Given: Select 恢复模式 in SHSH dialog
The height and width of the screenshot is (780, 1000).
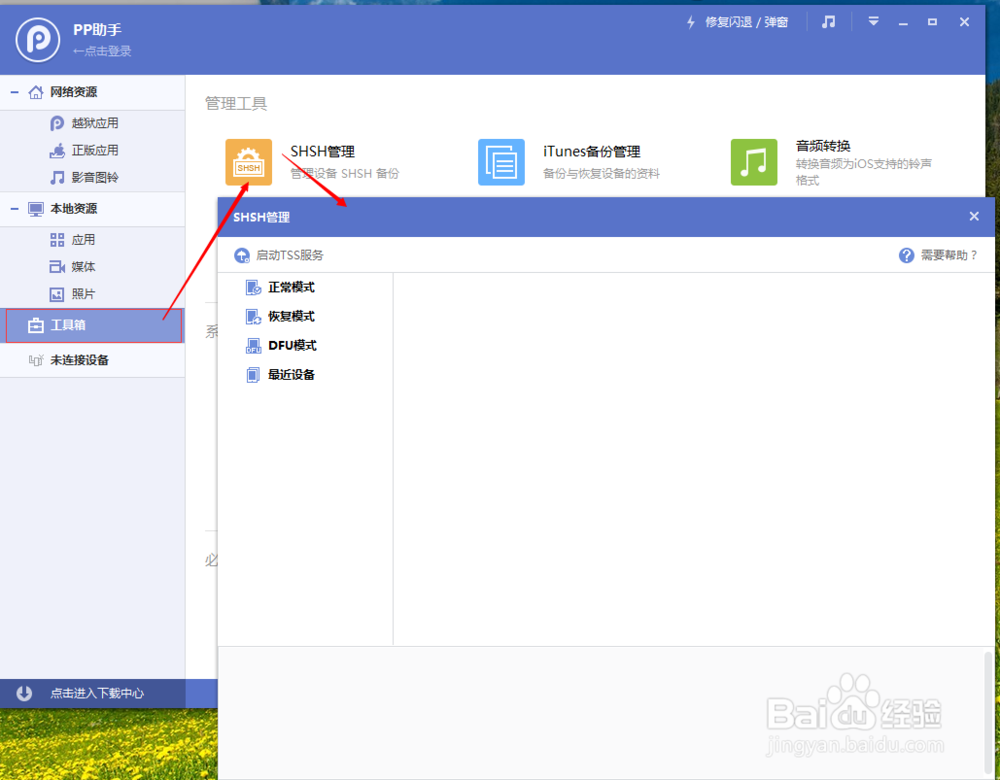Looking at the screenshot, I should (x=291, y=316).
